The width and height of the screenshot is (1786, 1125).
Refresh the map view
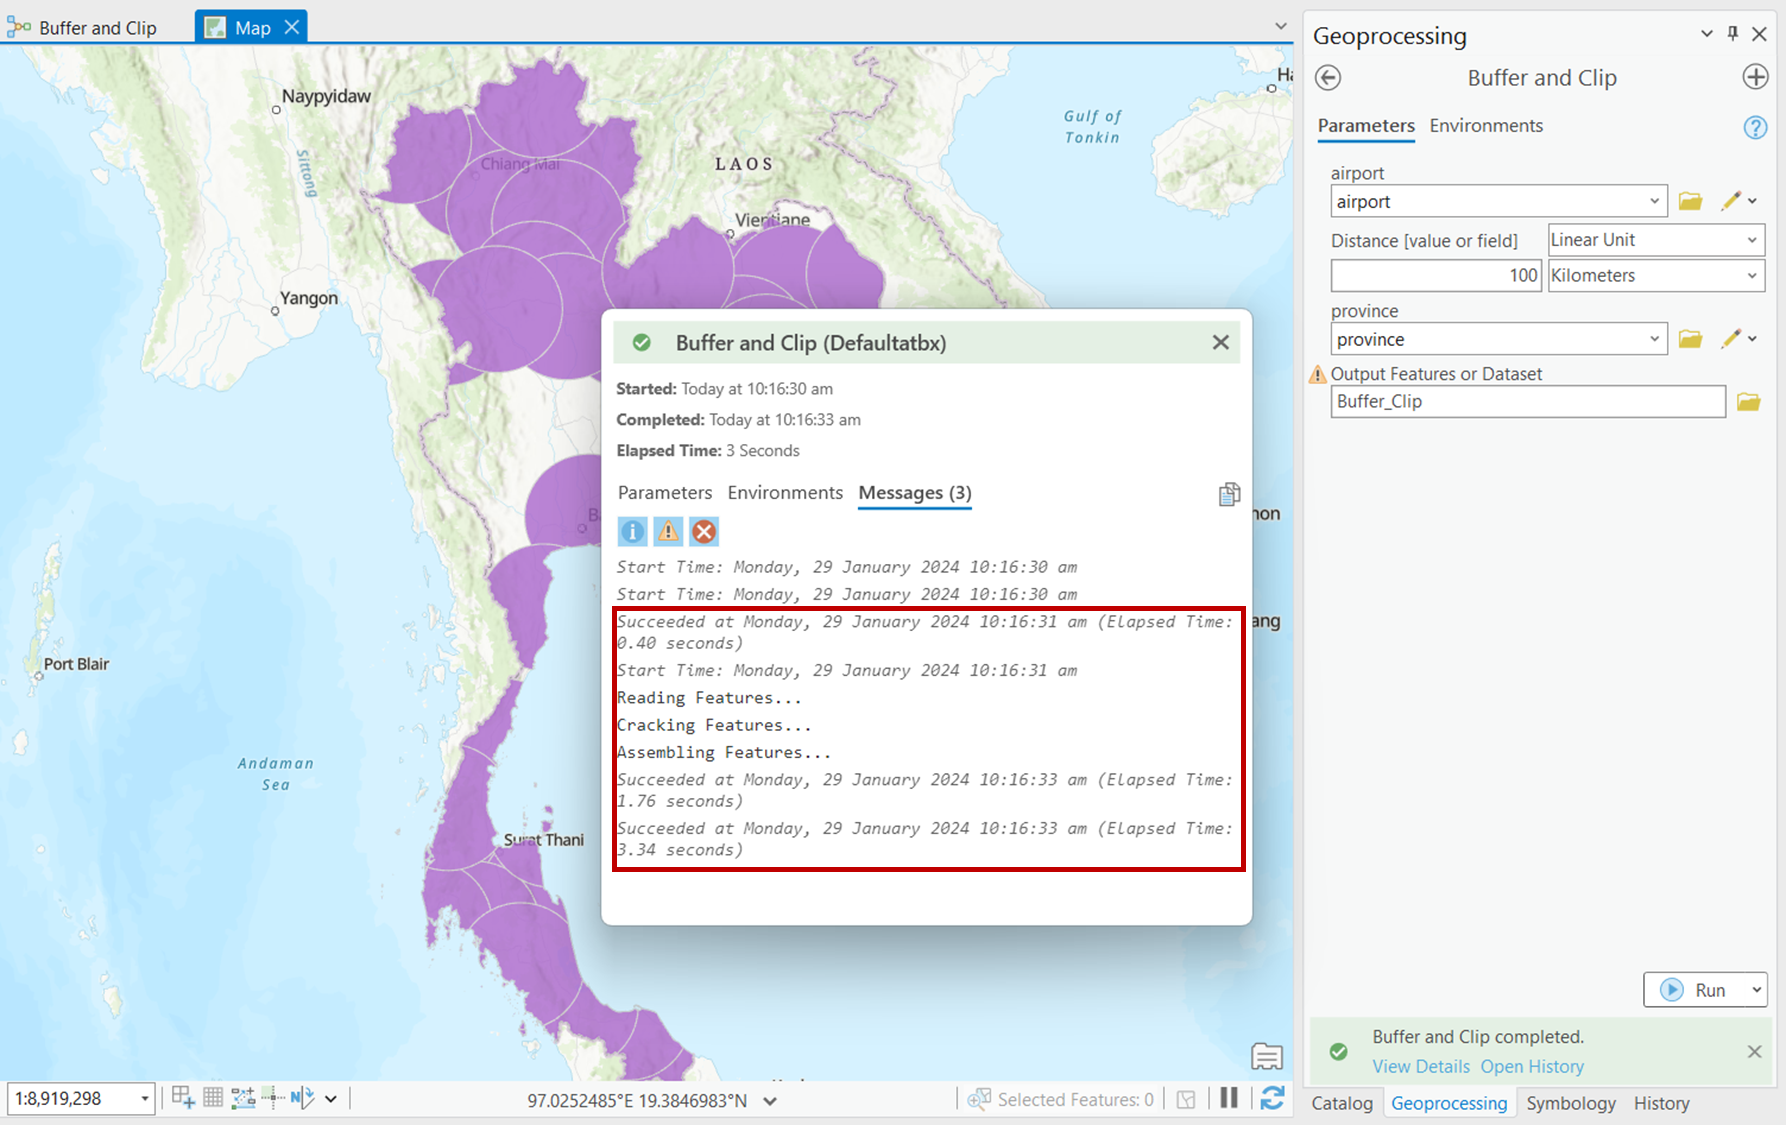coord(1272,1098)
